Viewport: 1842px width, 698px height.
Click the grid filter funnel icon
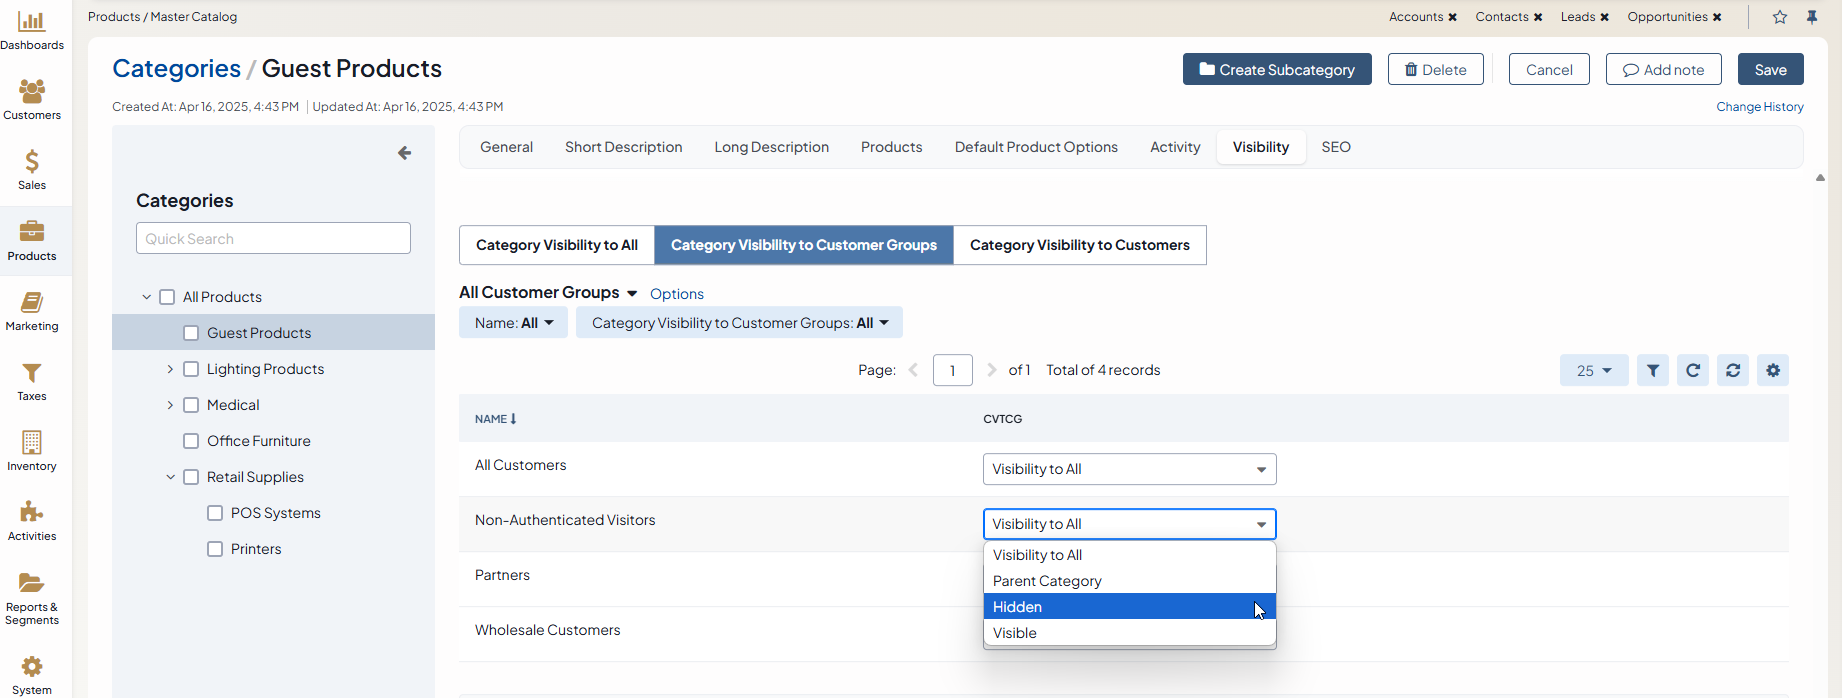[1653, 370]
